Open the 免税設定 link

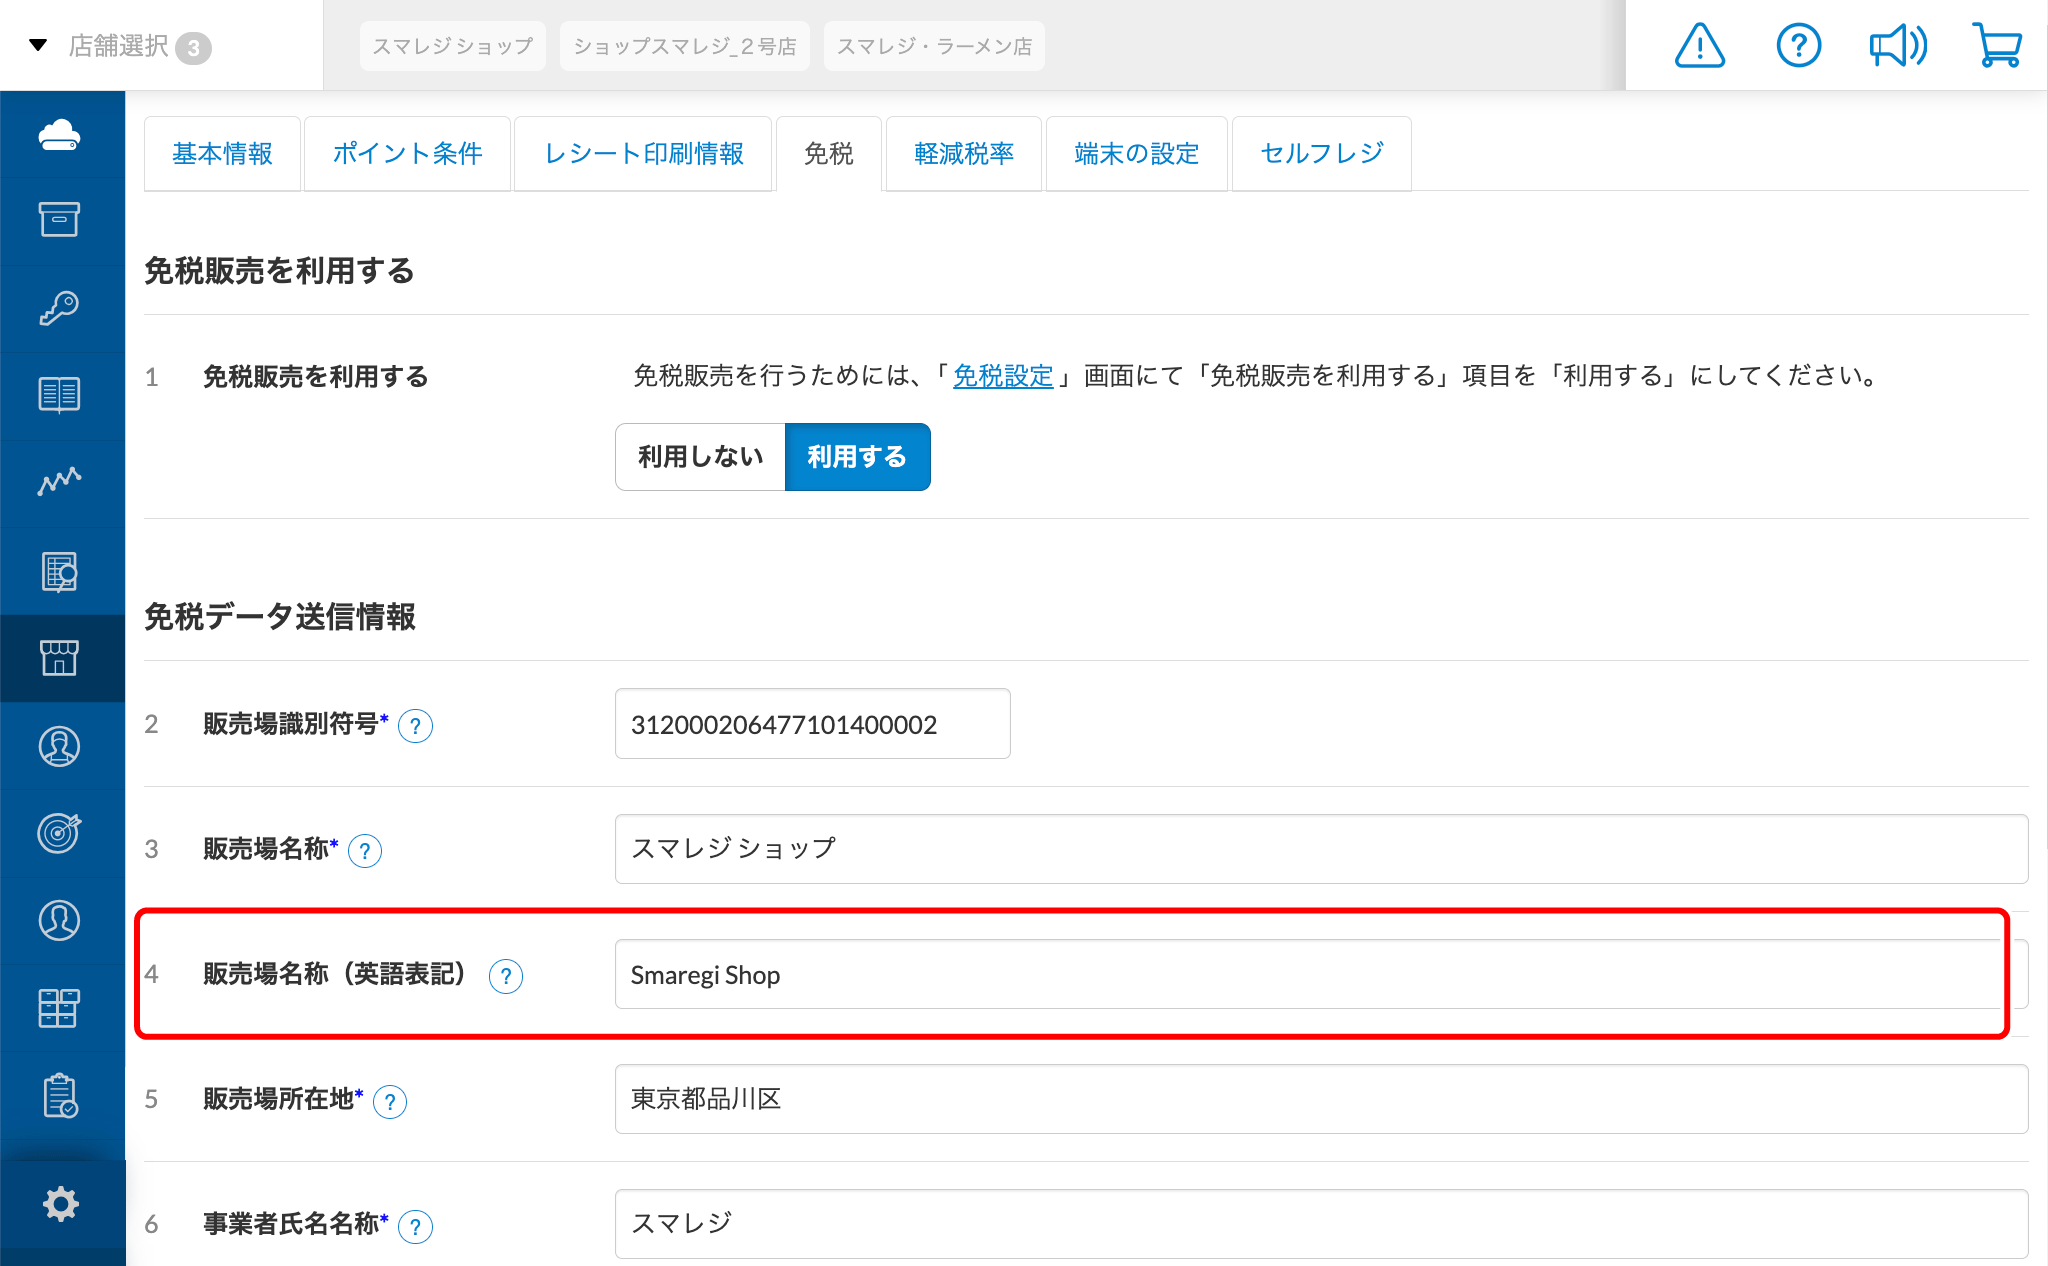tap(1003, 376)
